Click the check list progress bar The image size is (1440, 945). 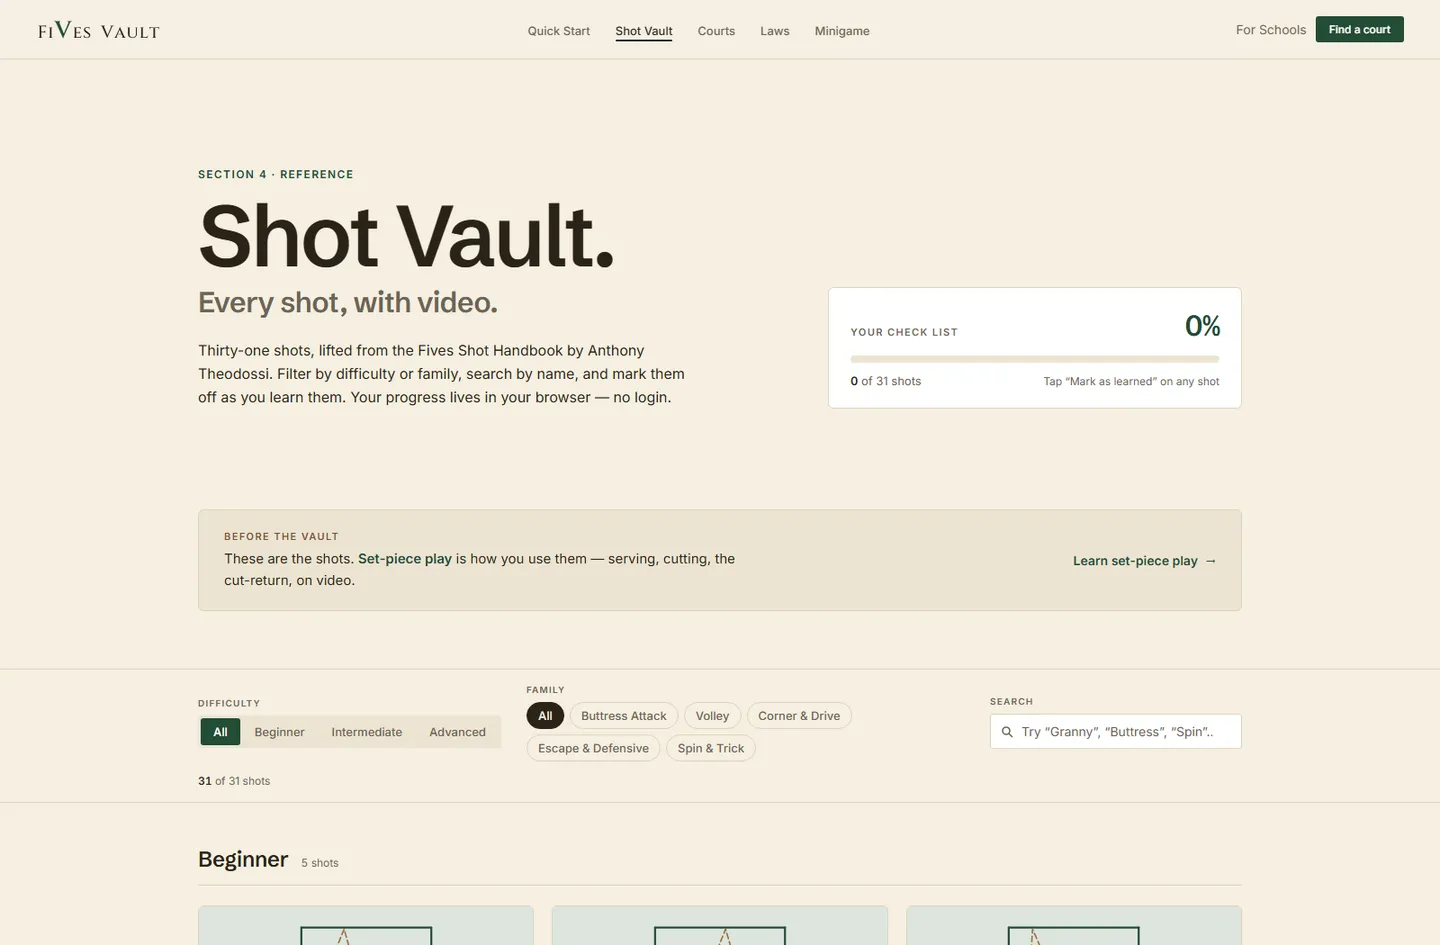[x=1035, y=359]
